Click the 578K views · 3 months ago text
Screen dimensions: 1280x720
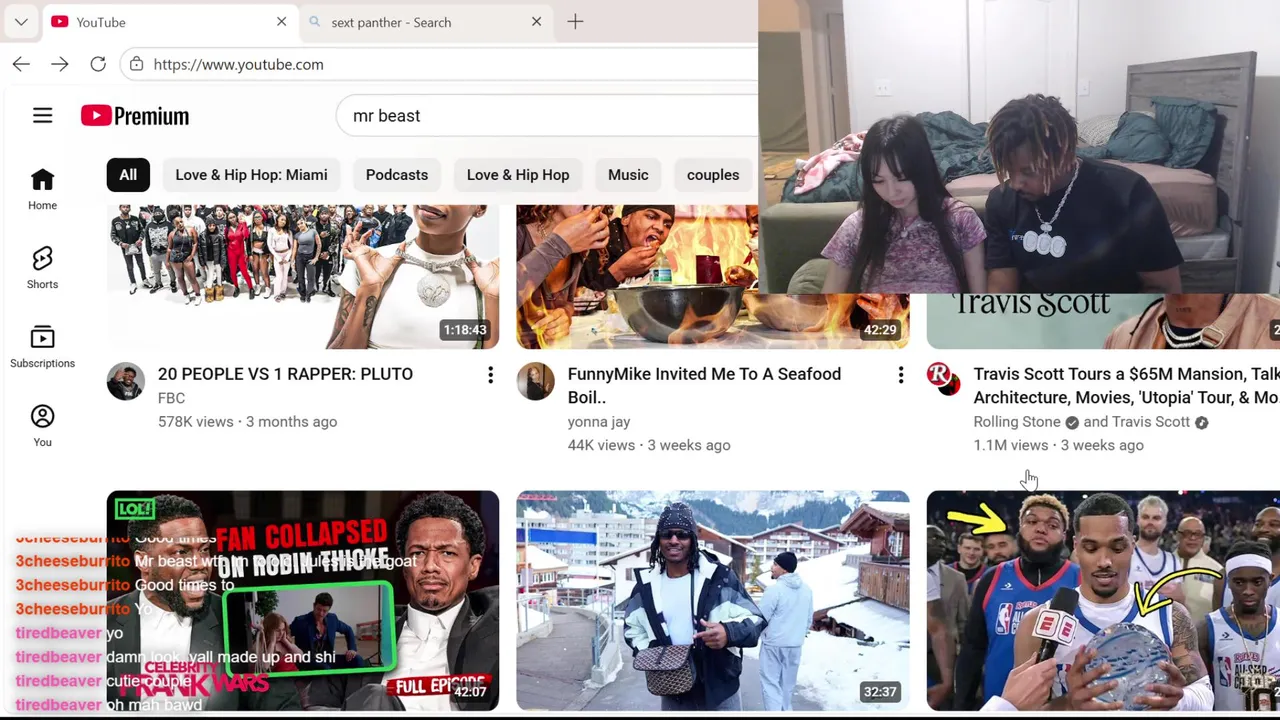coord(247,422)
